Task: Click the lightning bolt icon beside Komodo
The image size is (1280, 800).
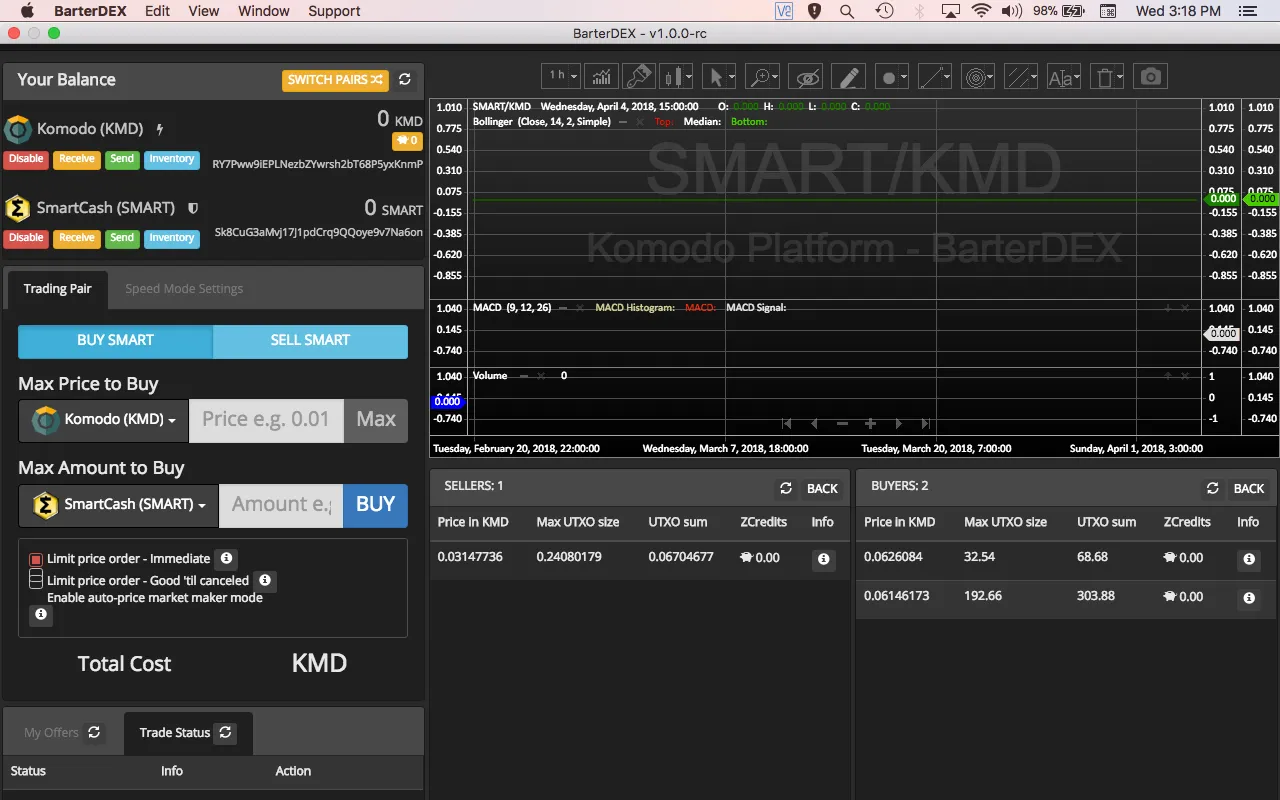Action: click(160, 129)
